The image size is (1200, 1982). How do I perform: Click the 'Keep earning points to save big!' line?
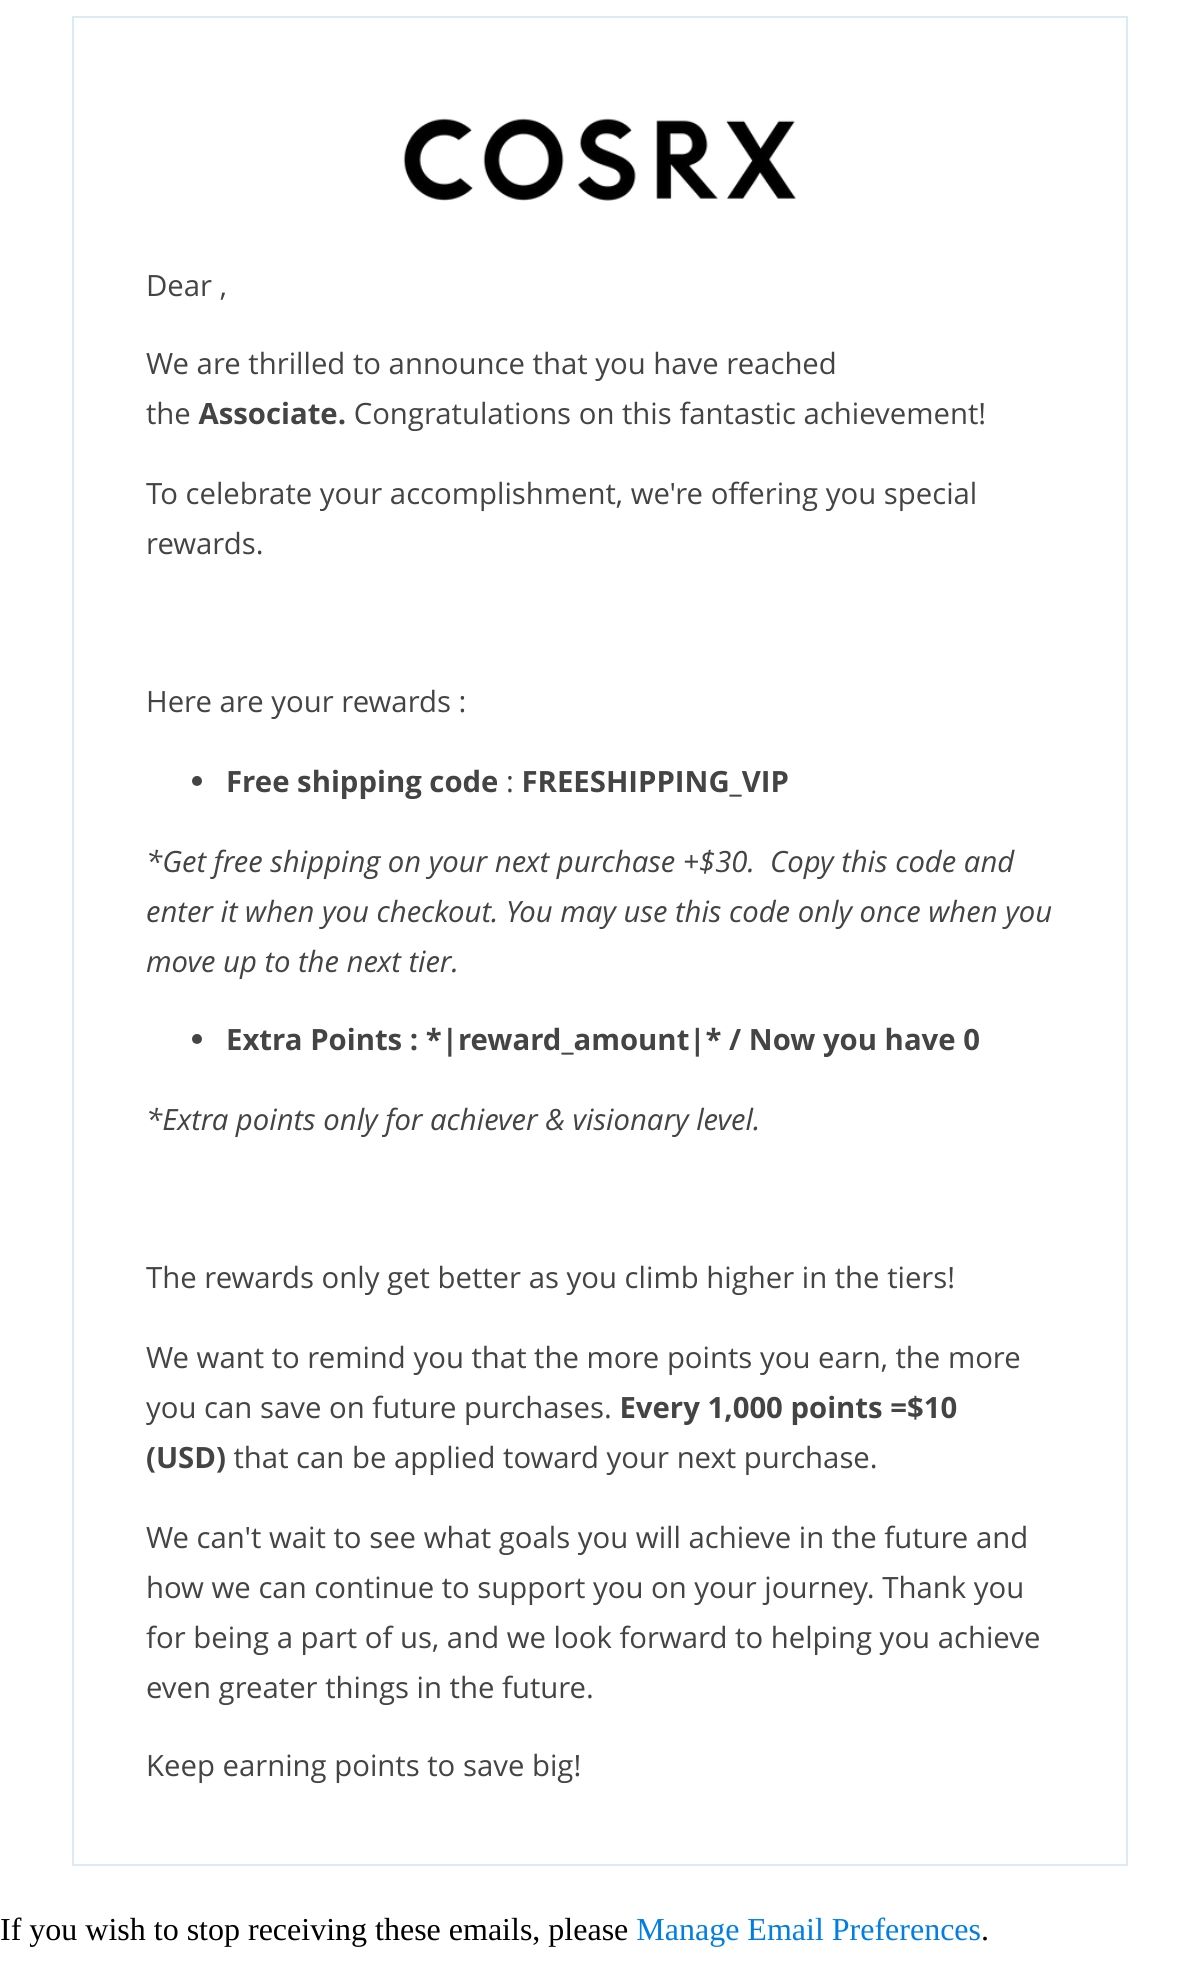tap(363, 1766)
